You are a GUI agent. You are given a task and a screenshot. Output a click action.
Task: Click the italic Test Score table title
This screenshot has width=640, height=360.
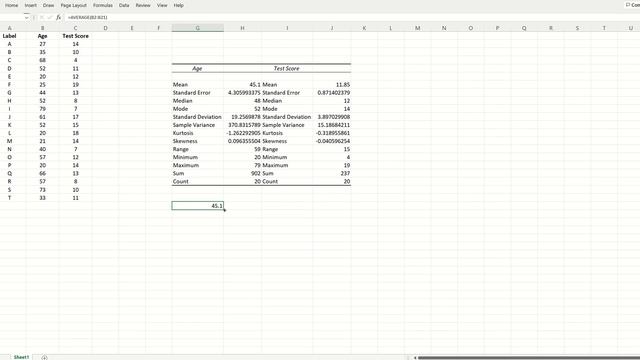[287, 69]
